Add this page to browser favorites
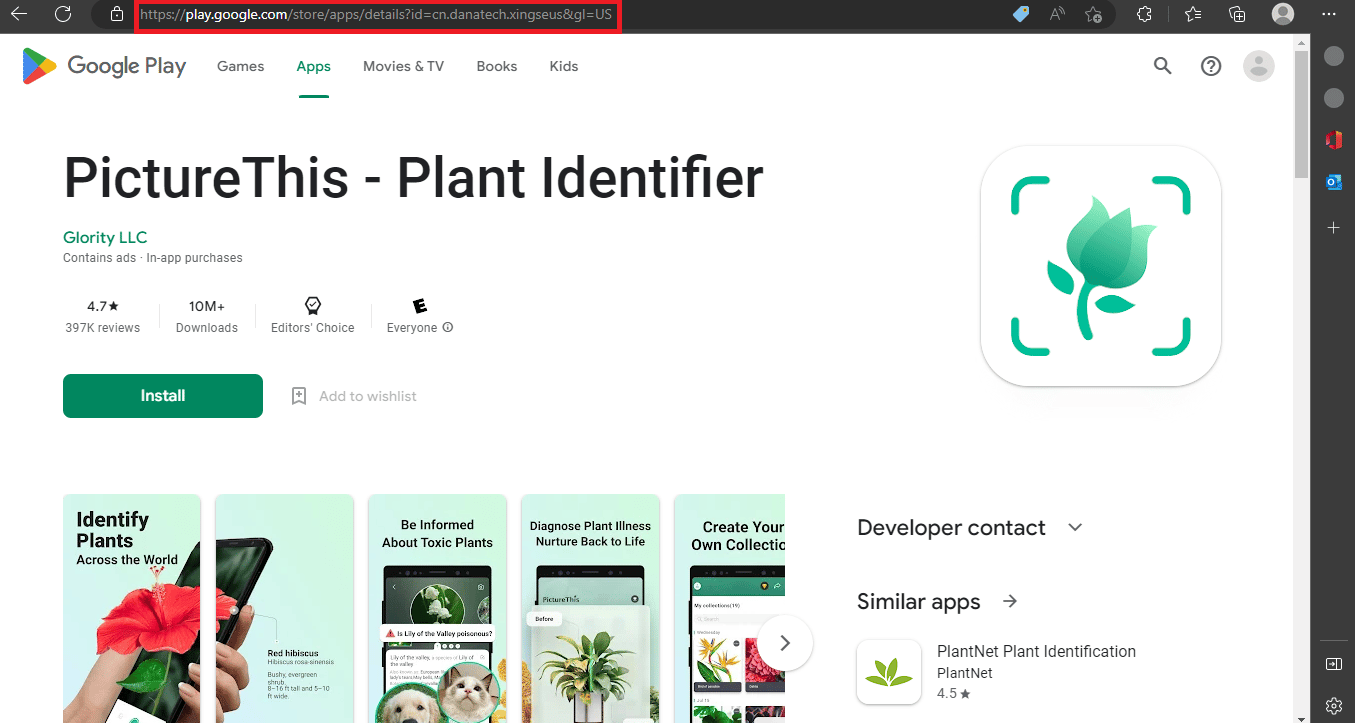The height and width of the screenshot is (723, 1355). 1093,14
